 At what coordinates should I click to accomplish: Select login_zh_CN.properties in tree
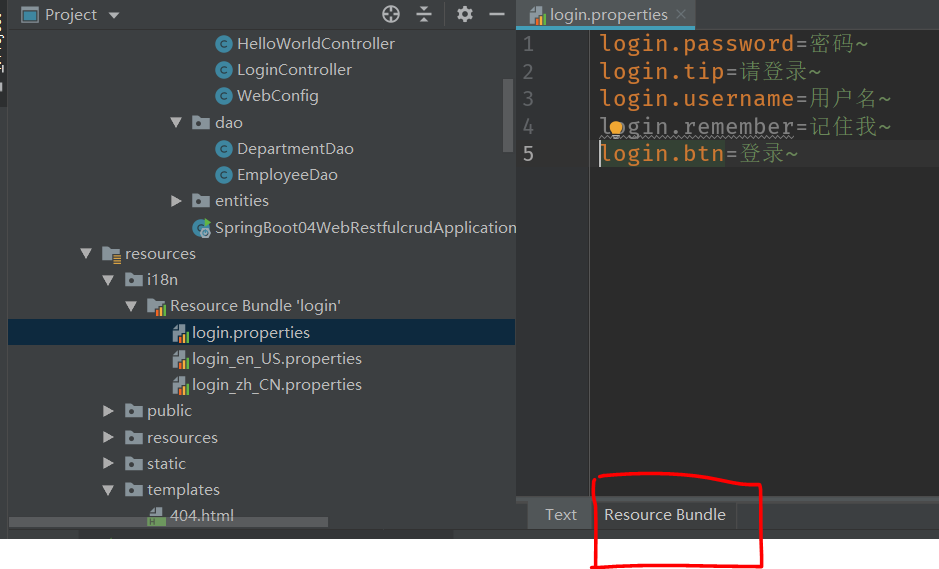(x=277, y=385)
